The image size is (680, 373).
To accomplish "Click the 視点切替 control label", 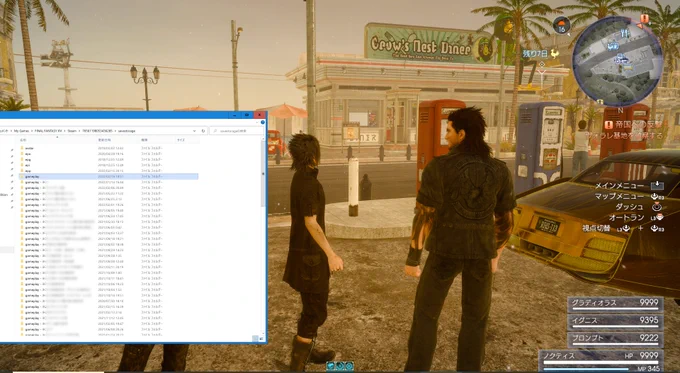I will [596, 228].
